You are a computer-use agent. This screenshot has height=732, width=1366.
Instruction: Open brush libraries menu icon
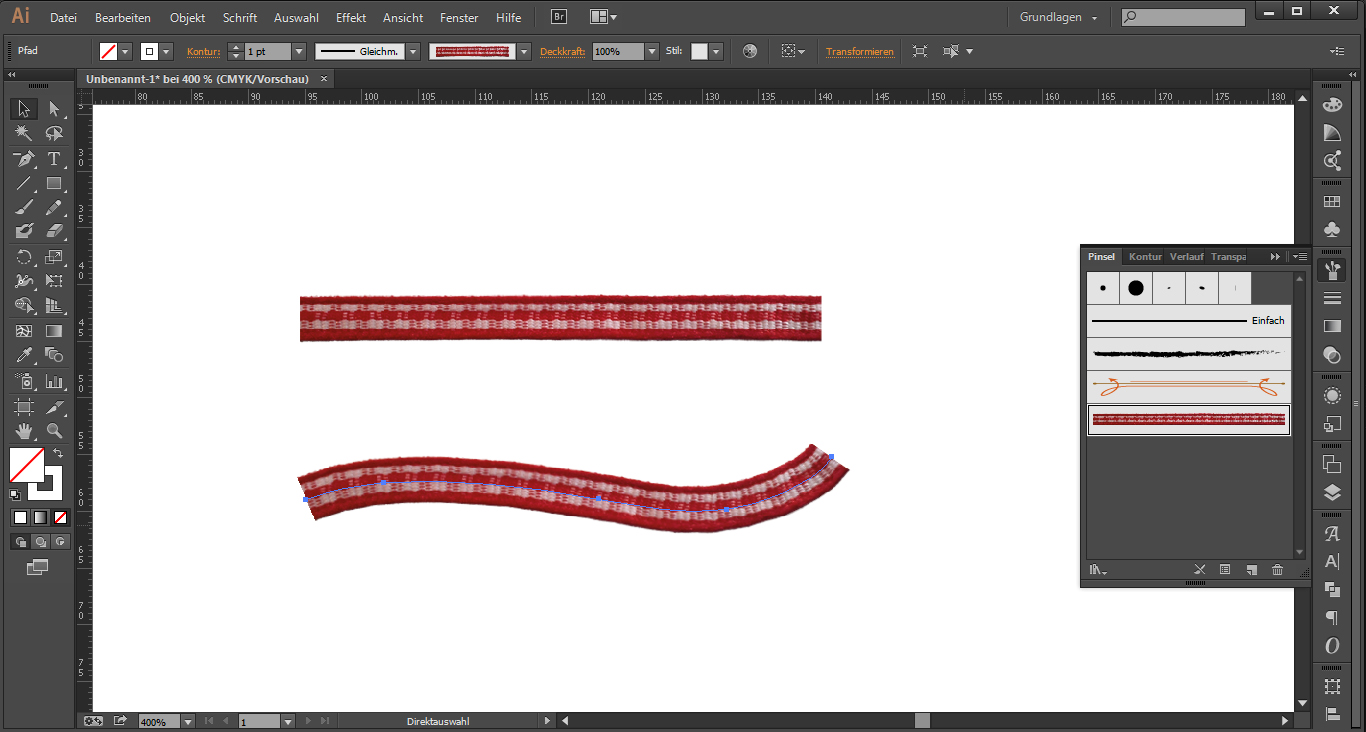[1098, 570]
